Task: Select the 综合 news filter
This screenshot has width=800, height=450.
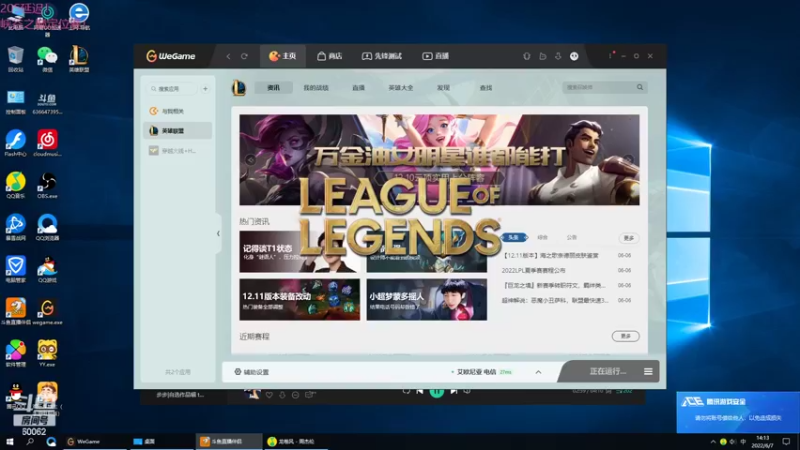Action: (542, 237)
